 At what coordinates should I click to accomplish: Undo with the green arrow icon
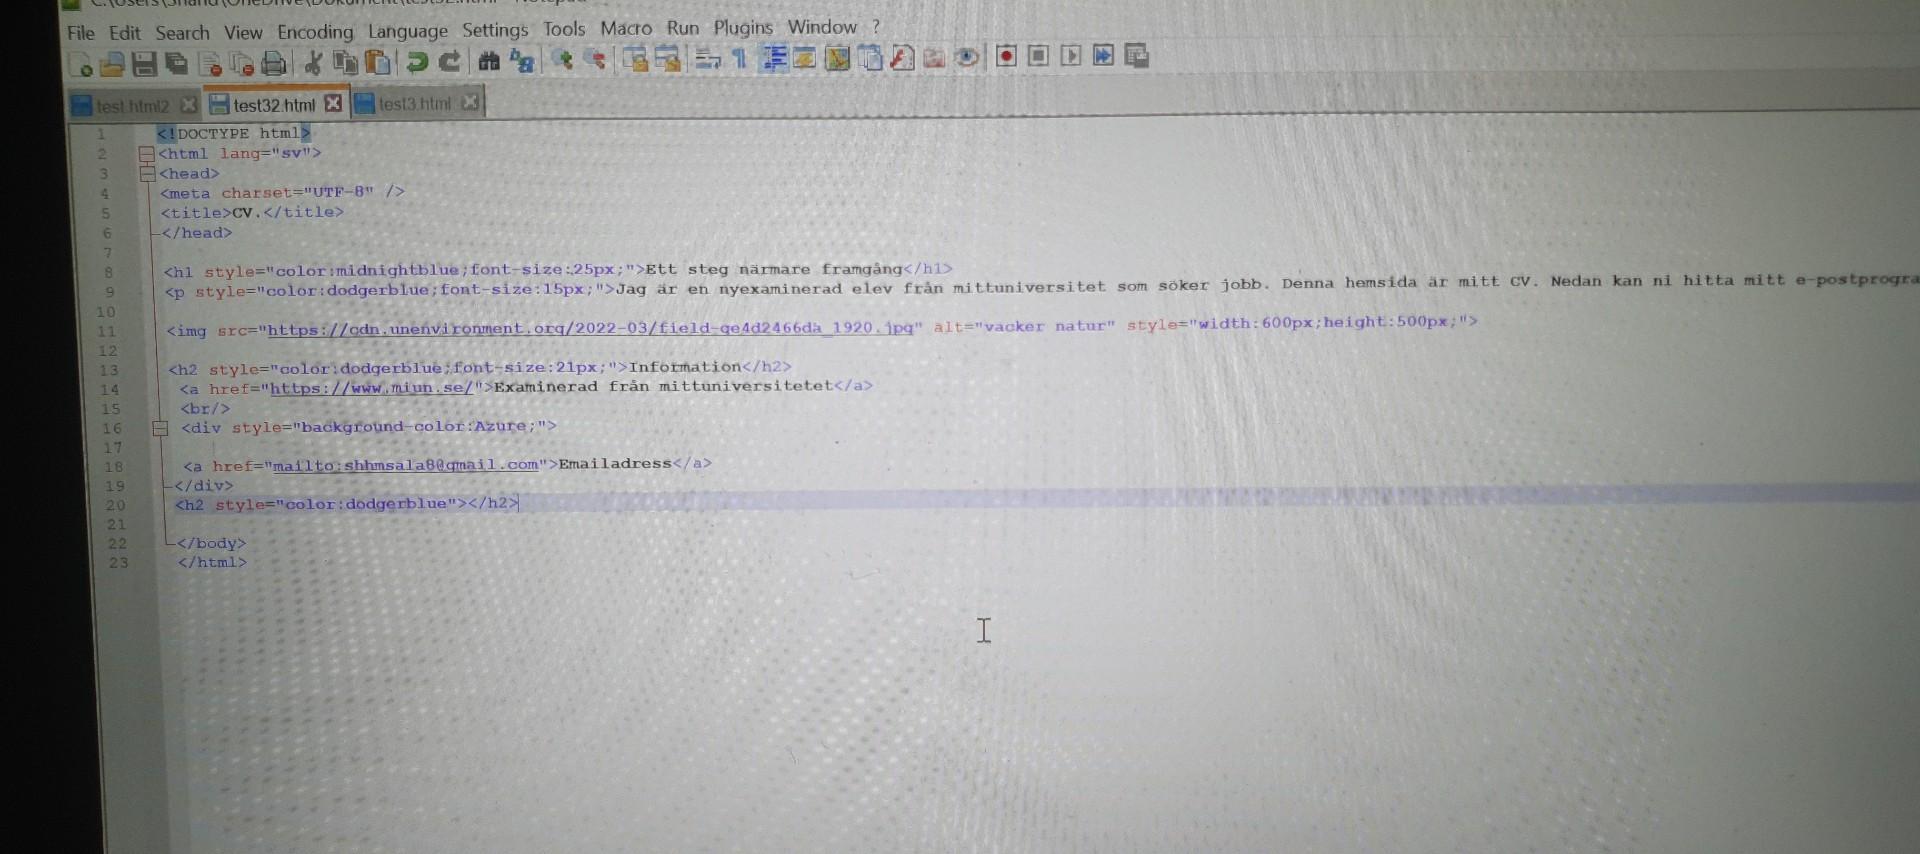point(416,62)
